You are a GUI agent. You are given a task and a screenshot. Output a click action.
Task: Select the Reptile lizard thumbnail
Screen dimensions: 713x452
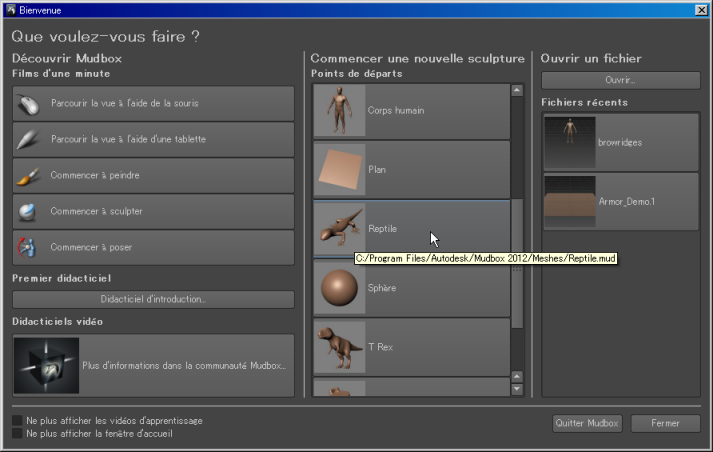[x=340, y=229]
